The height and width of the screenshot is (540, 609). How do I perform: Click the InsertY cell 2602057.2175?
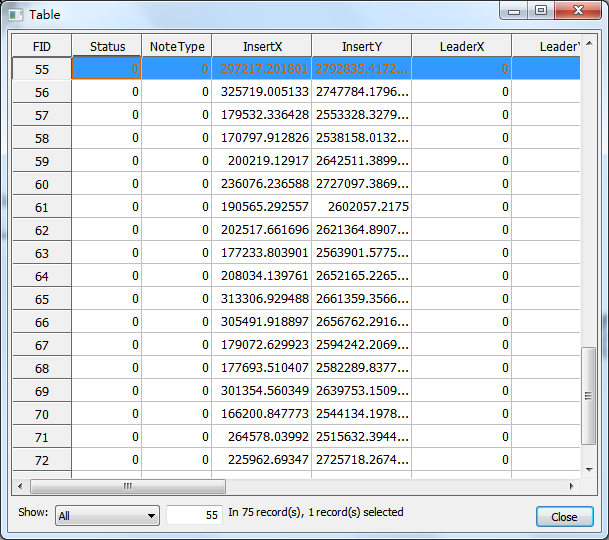click(x=361, y=207)
